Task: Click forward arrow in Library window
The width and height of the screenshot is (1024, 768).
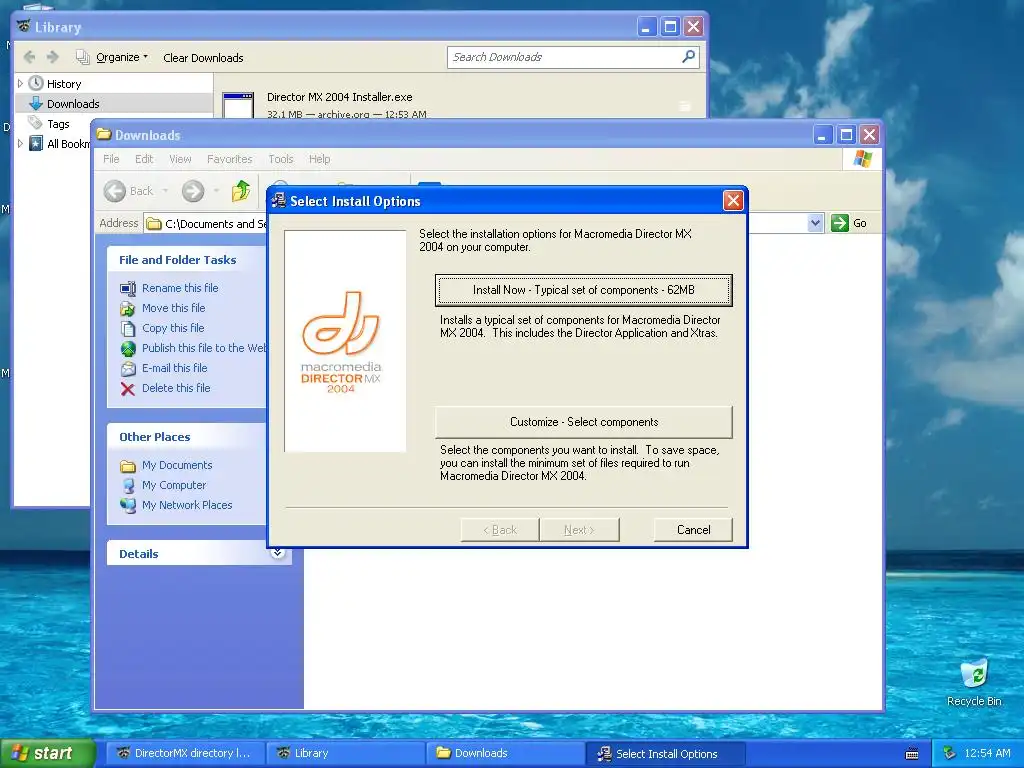Action: pos(53,57)
